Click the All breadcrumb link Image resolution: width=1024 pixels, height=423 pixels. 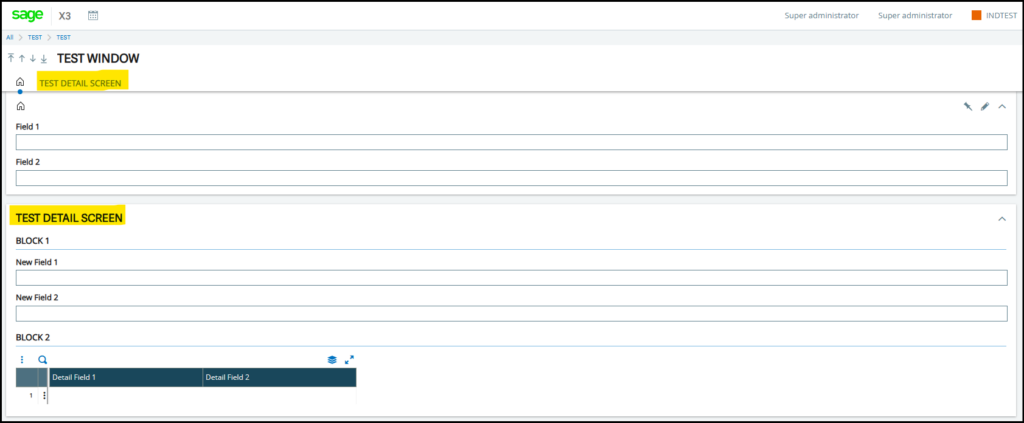pyautogui.click(x=10, y=37)
